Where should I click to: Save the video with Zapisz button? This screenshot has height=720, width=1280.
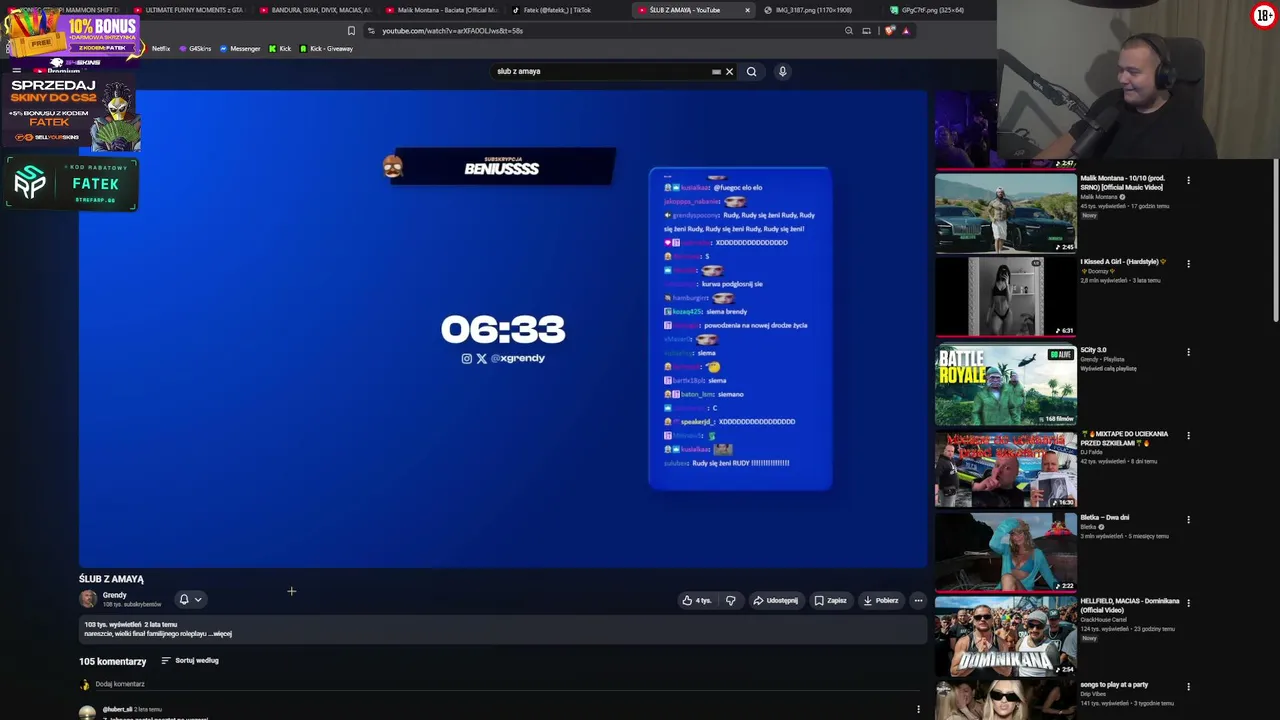click(x=831, y=601)
